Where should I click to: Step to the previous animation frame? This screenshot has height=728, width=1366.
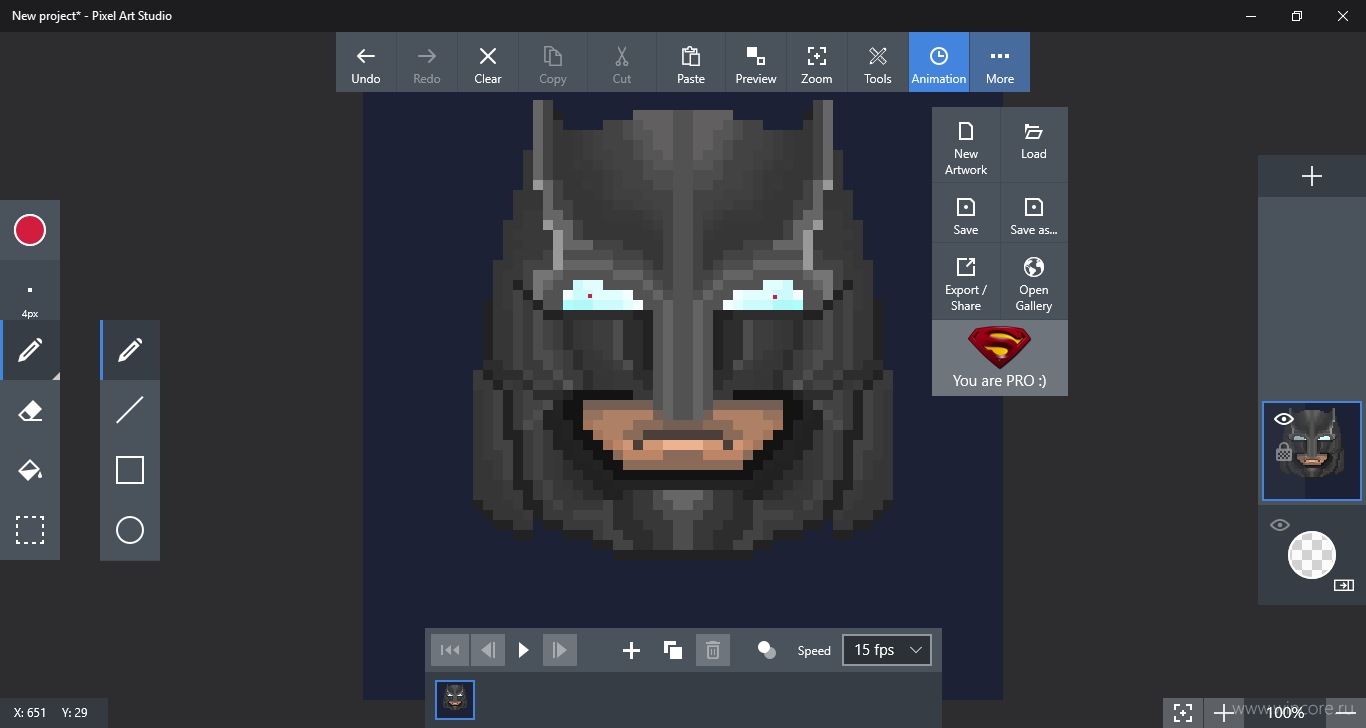pyautogui.click(x=487, y=650)
